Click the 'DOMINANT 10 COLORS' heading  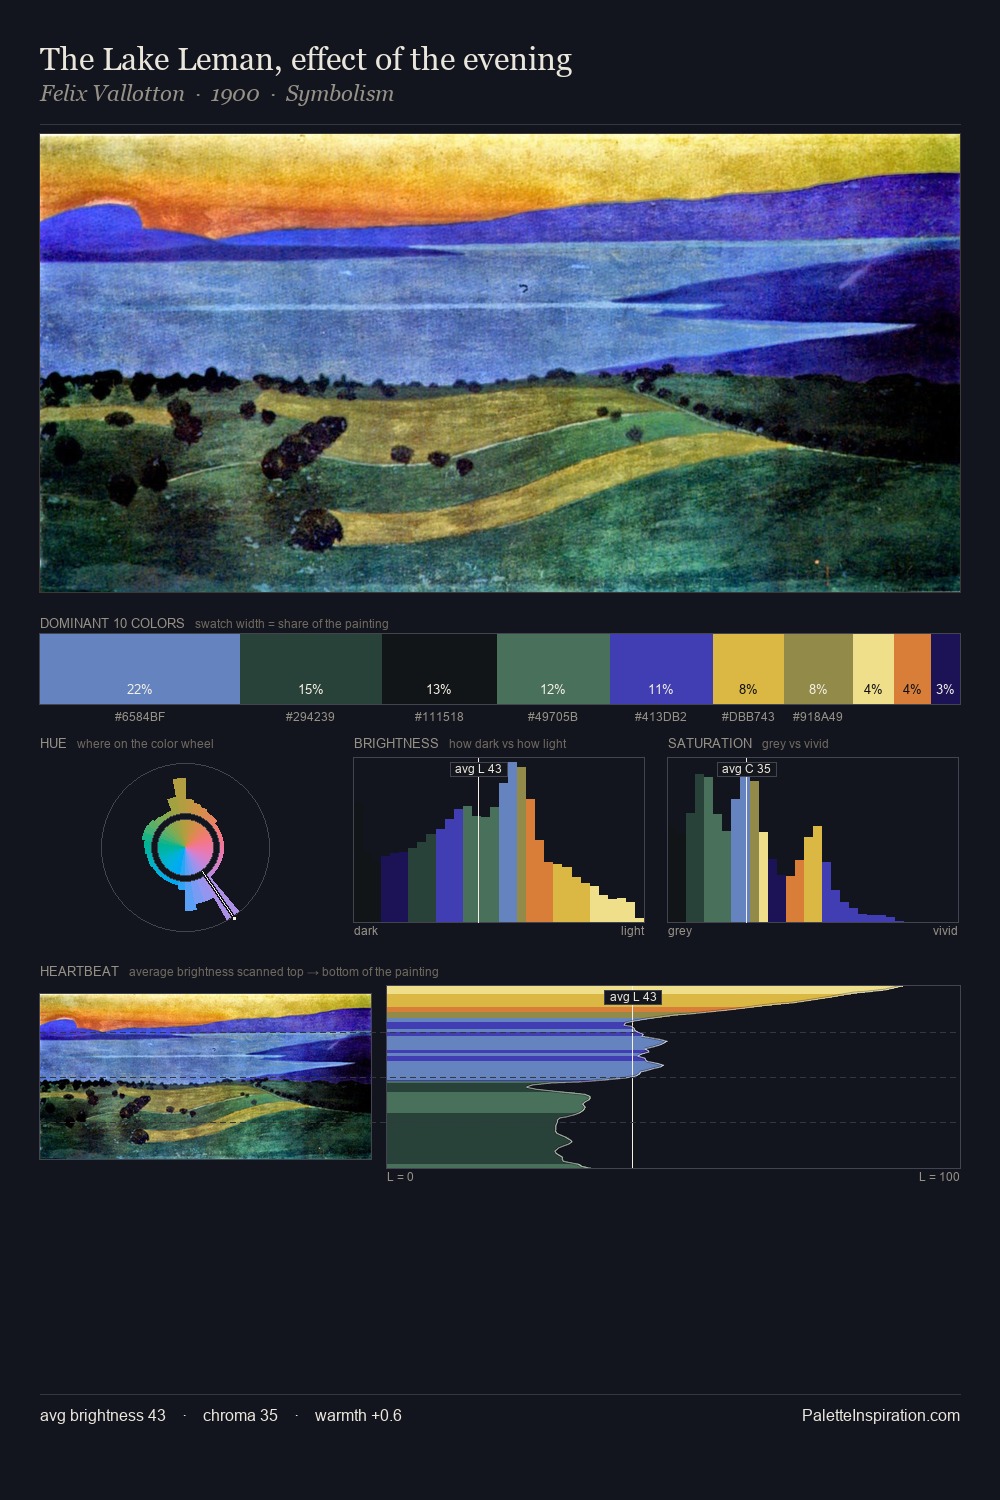click(112, 623)
